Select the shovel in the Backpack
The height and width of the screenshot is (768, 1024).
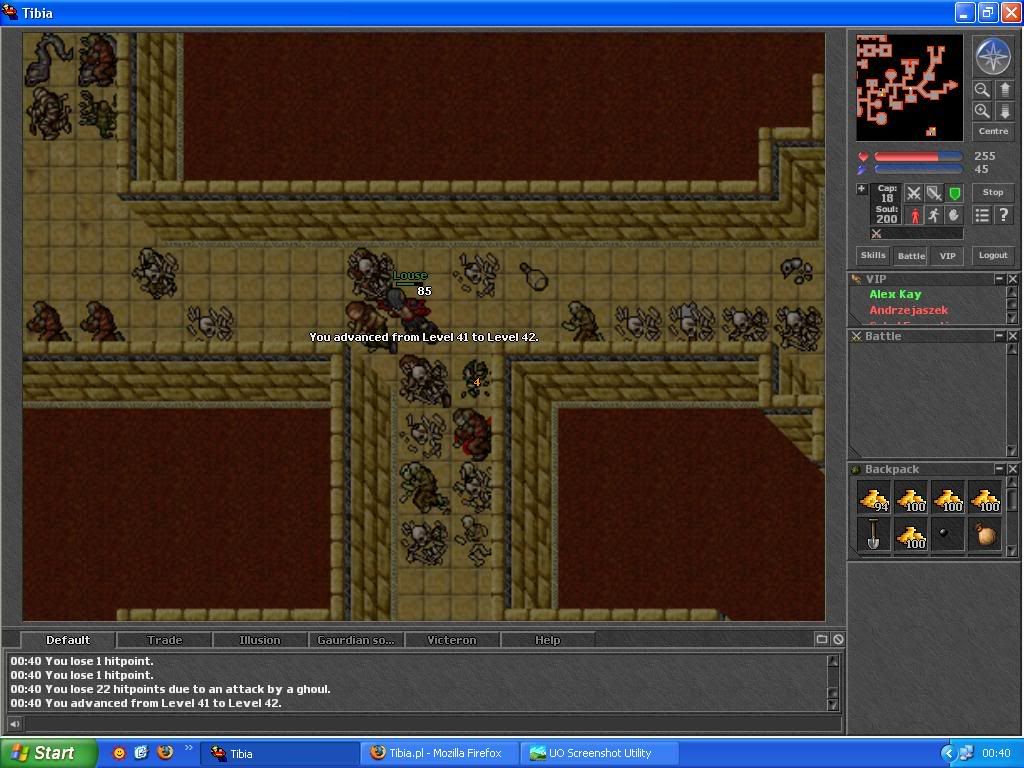point(873,535)
